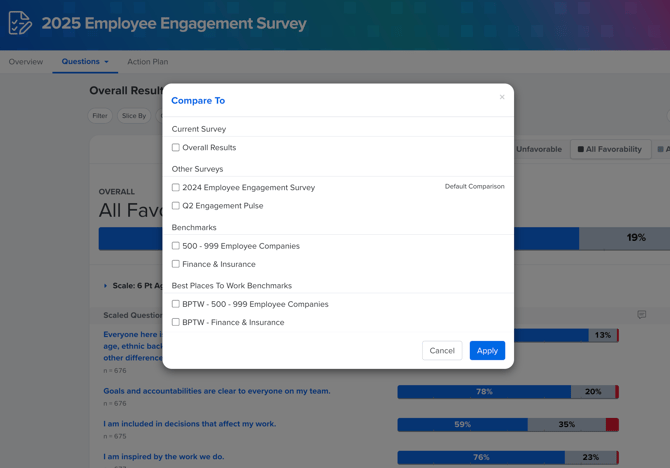Open the Goals and accountabilities question link
The width and height of the screenshot is (670, 468).
pos(217,391)
